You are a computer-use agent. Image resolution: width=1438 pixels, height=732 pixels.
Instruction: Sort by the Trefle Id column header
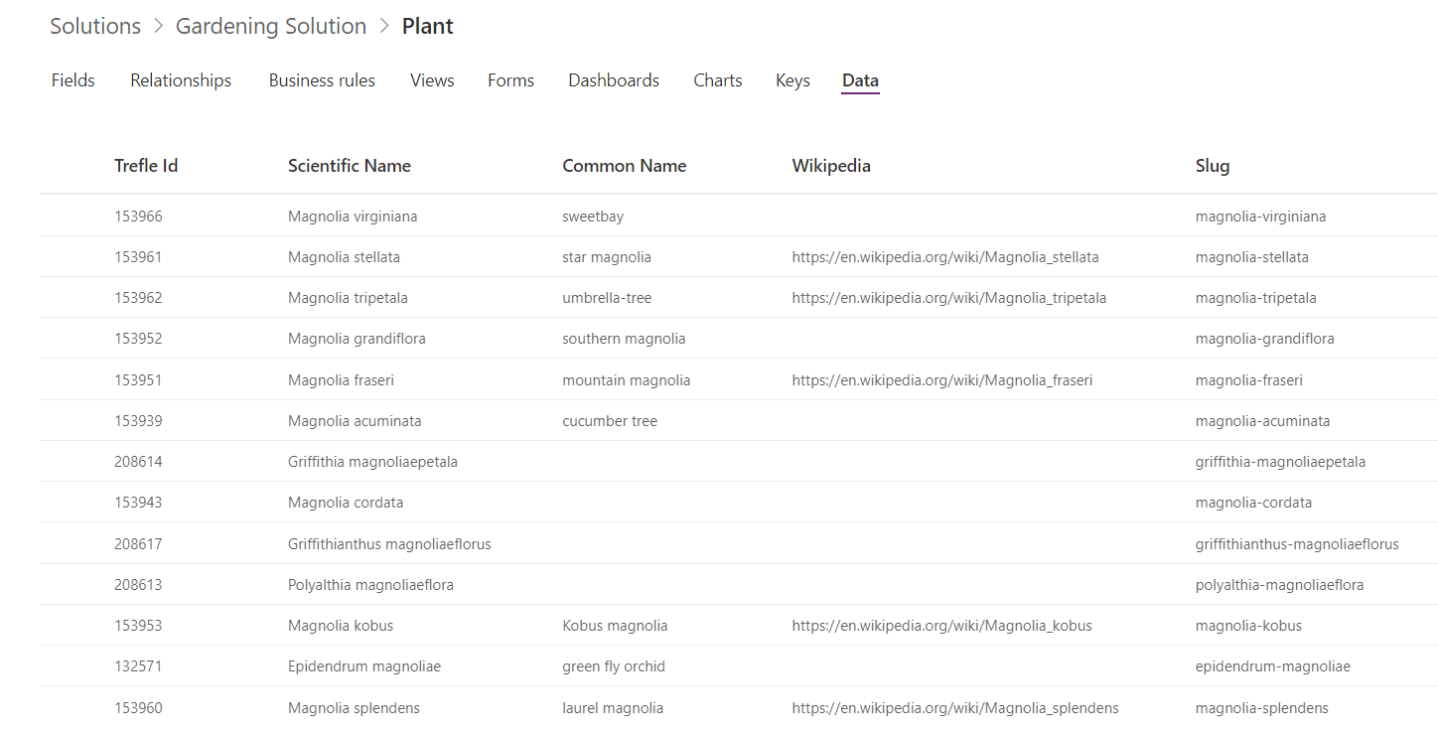146,166
